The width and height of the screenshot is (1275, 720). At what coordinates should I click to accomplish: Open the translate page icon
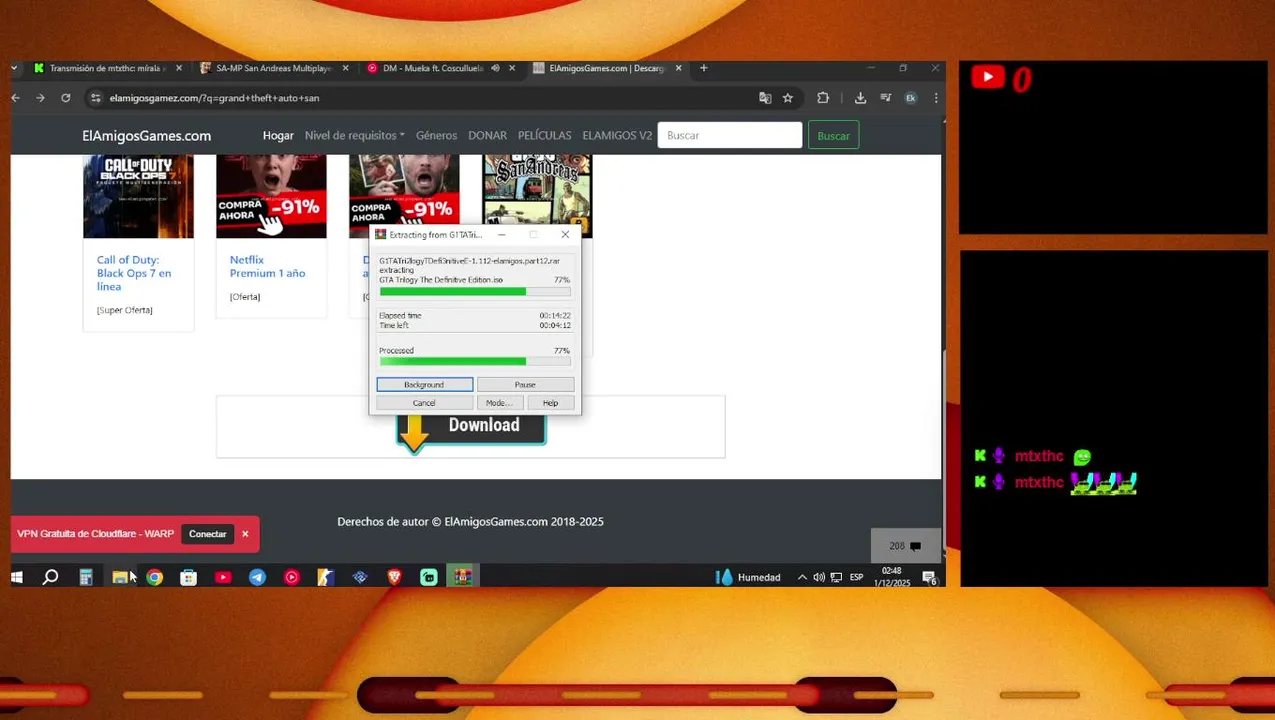[x=765, y=98]
